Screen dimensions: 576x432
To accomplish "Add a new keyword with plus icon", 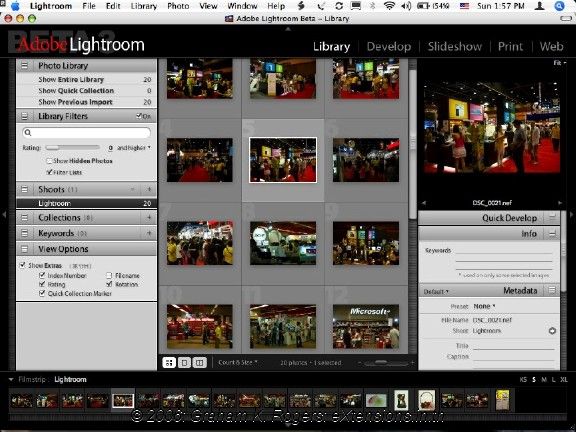I will point(149,233).
